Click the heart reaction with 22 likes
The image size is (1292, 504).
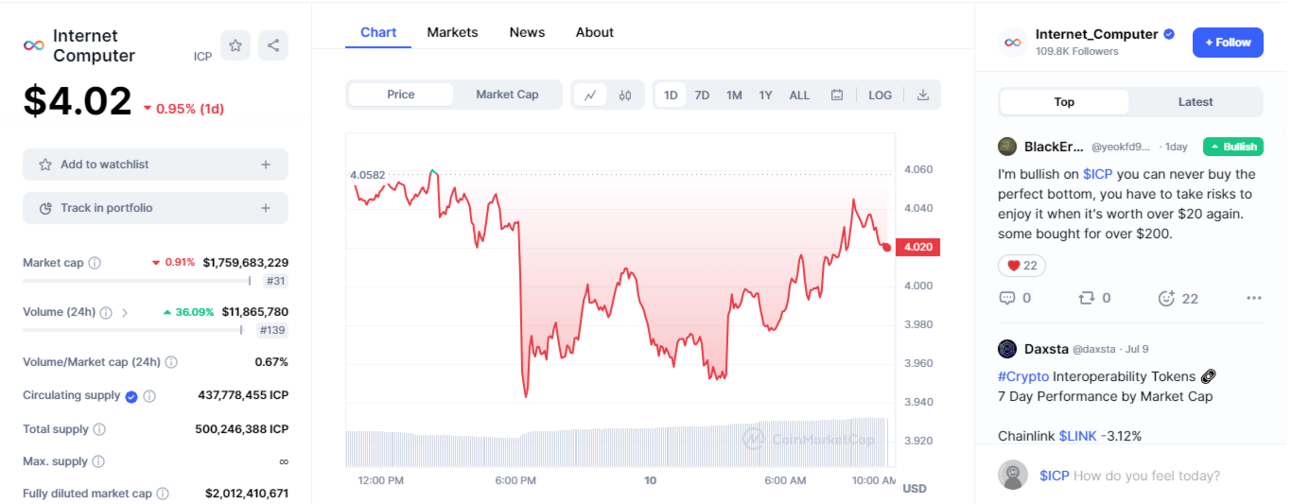tap(1022, 265)
